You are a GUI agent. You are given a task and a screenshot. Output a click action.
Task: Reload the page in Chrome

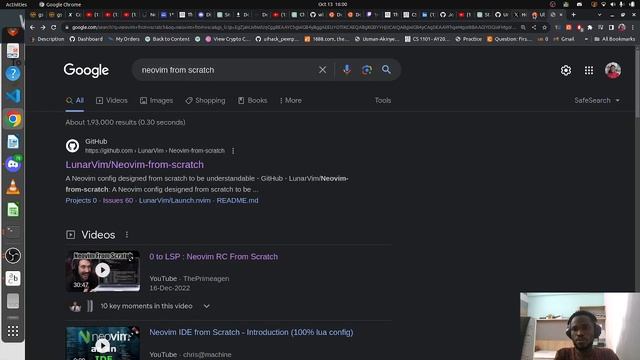(53, 27)
